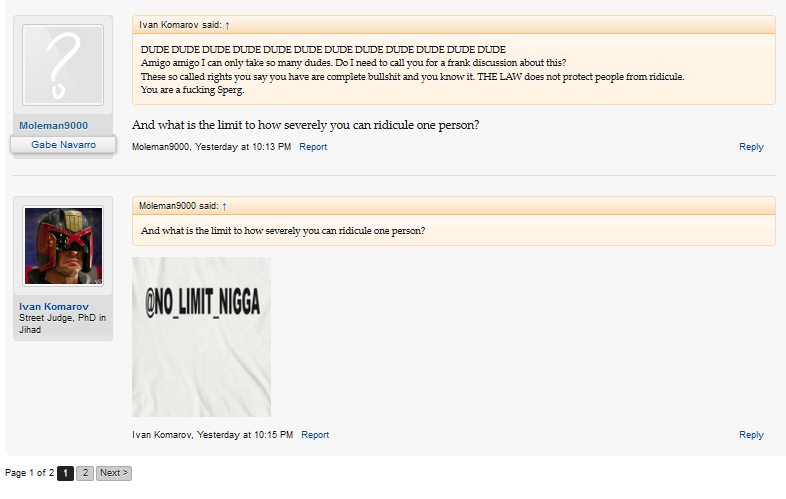Viewport: 786px width, 499px height.
Task: Click the up arrow beside Moleman9000 said
Action: (224, 206)
